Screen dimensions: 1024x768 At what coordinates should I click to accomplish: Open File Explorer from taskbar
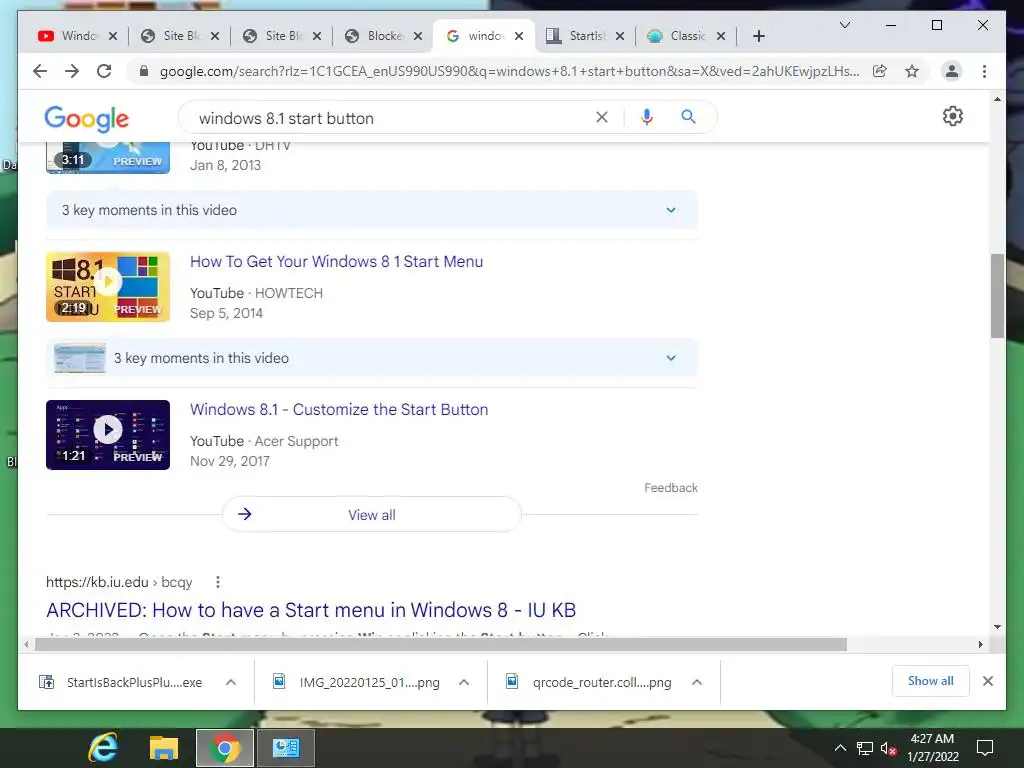click(163, 748)
